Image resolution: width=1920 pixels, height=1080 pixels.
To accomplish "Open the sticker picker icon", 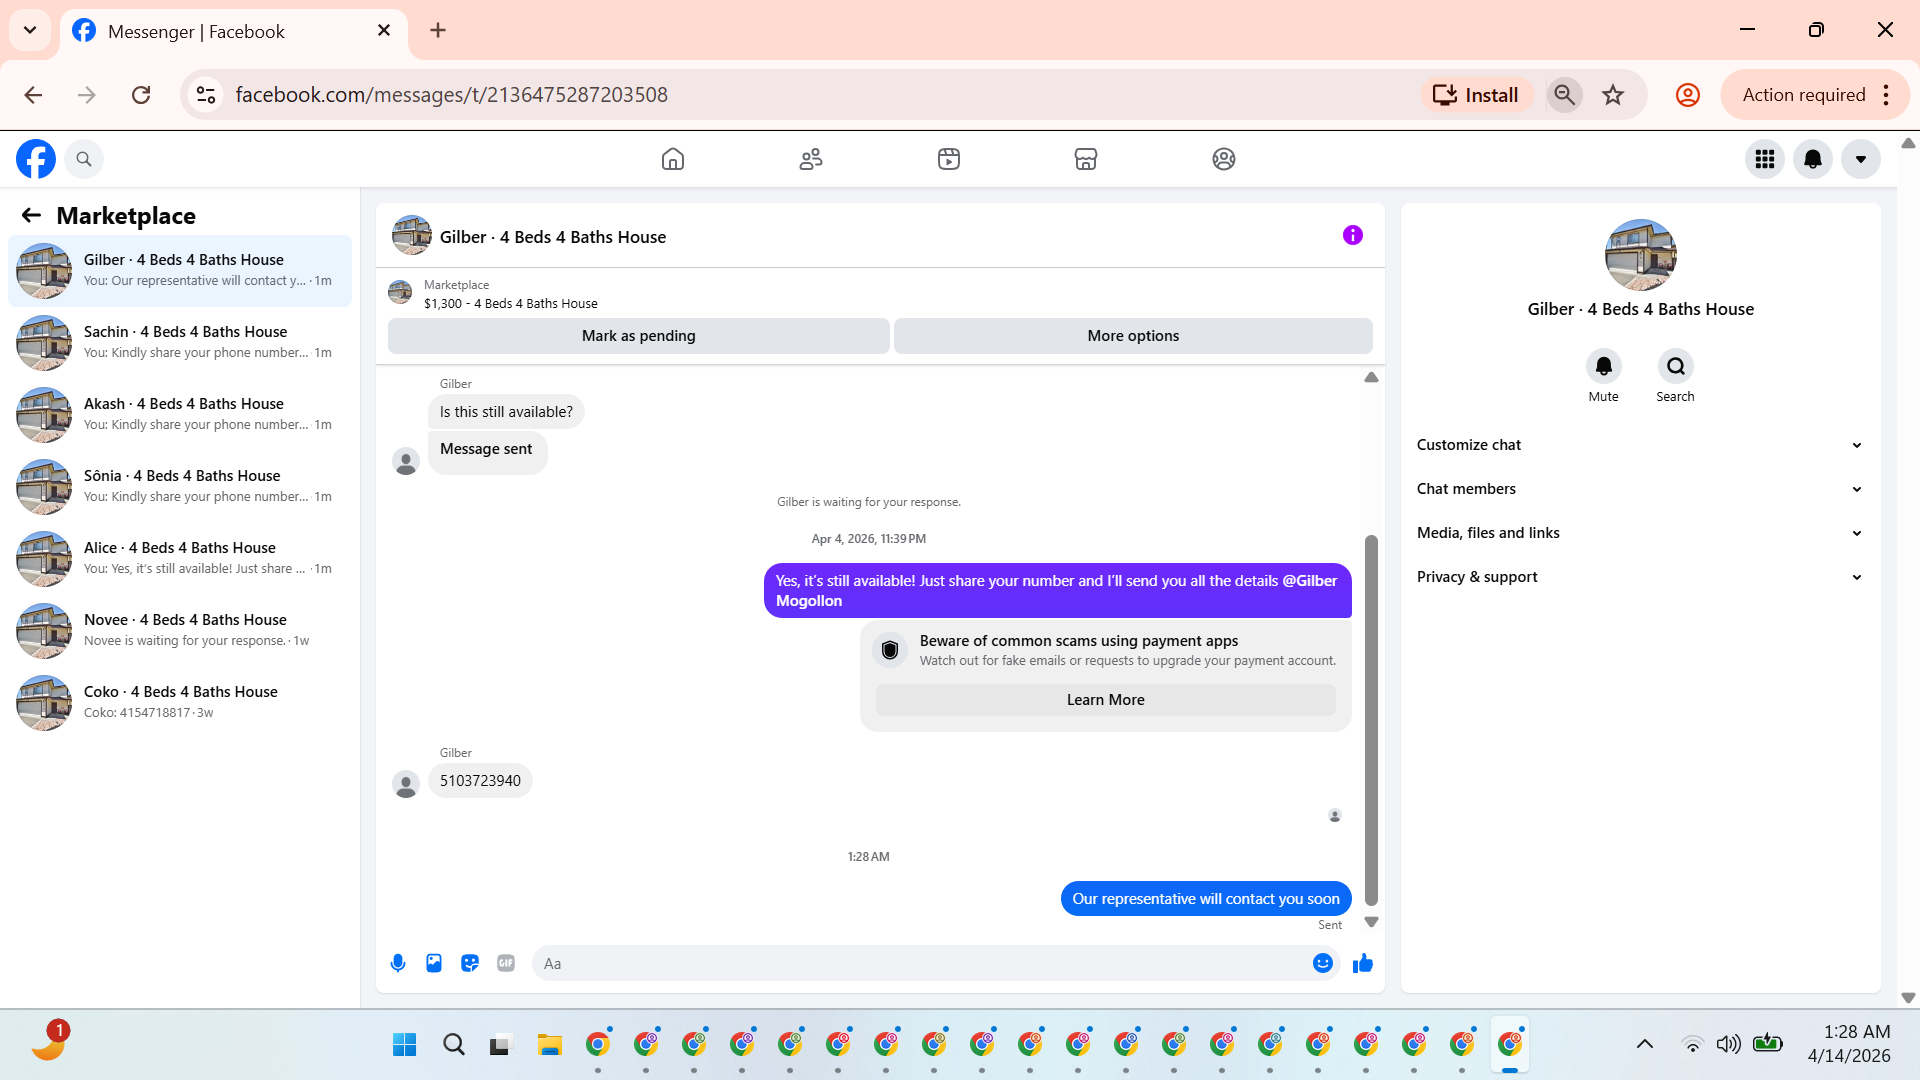I will (x=470, y=963).
